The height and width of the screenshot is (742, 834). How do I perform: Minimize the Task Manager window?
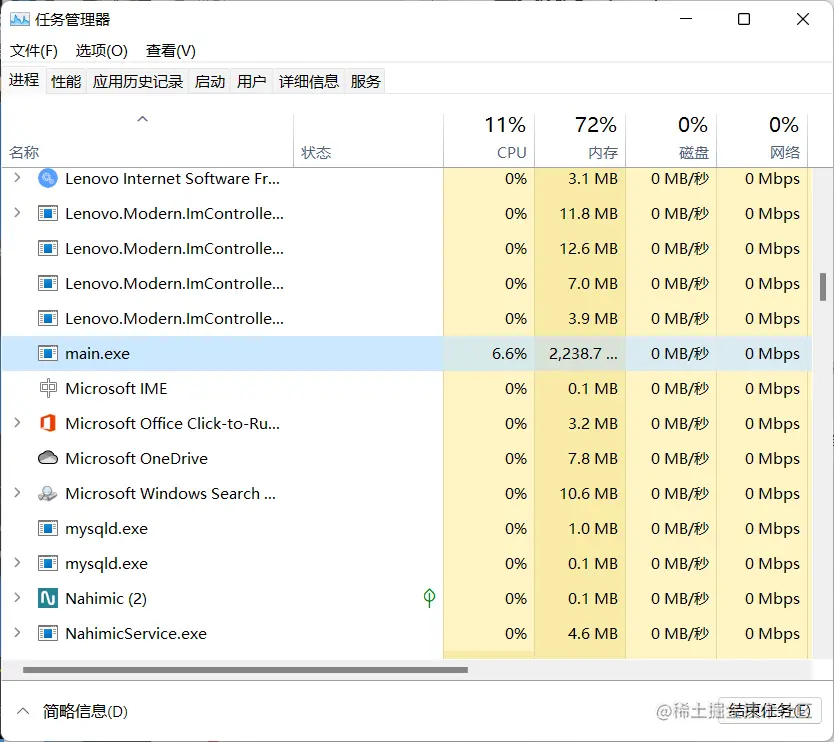(x=686, y=20)
